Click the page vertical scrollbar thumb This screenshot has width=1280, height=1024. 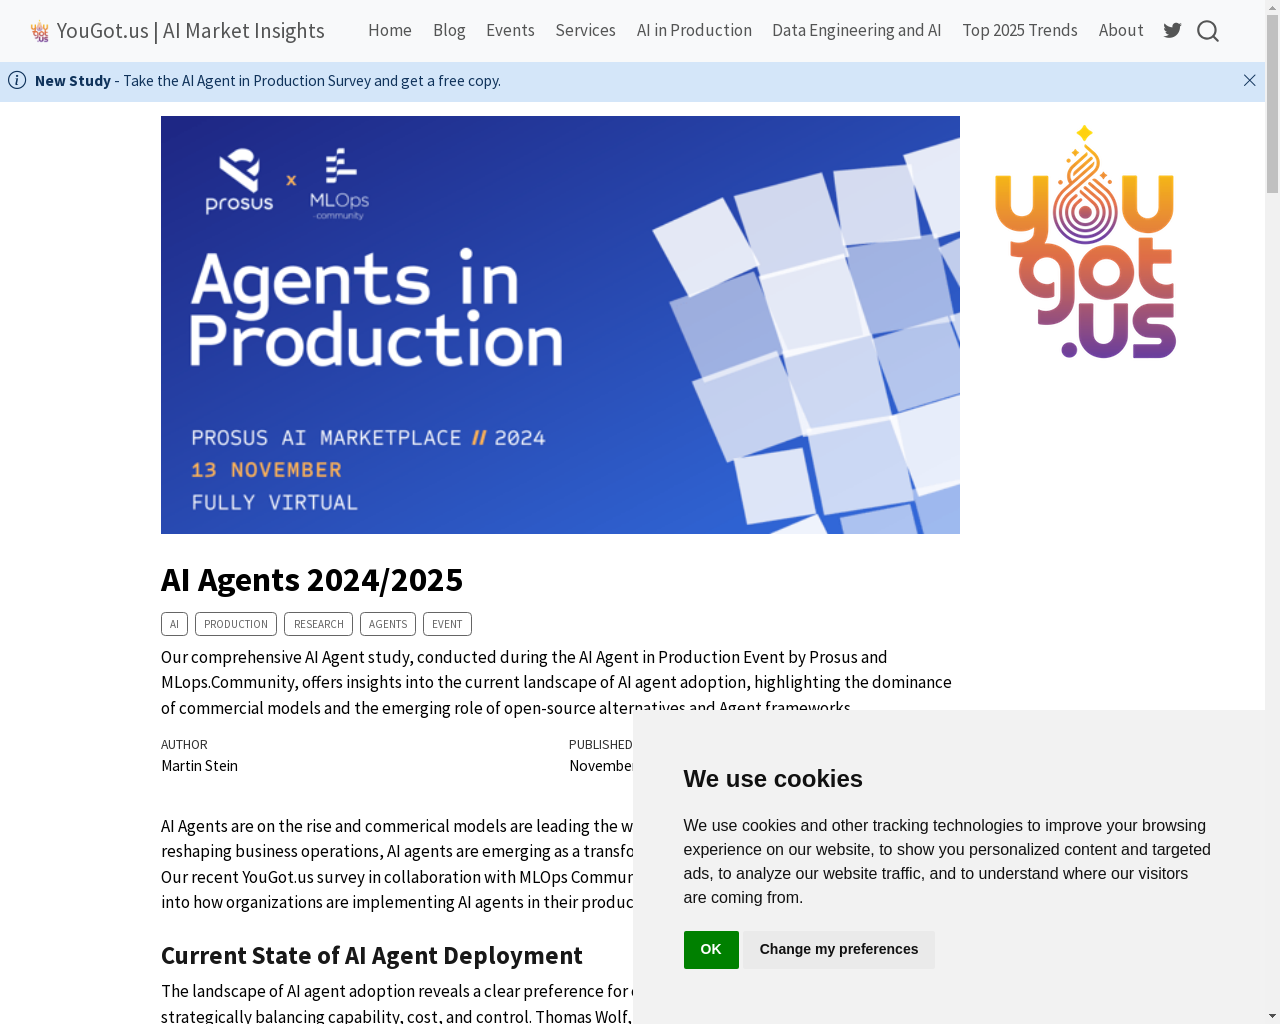[1272, 104]
